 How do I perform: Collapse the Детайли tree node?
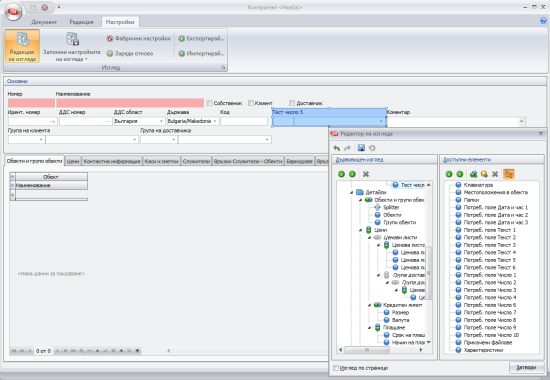point(351,193)
